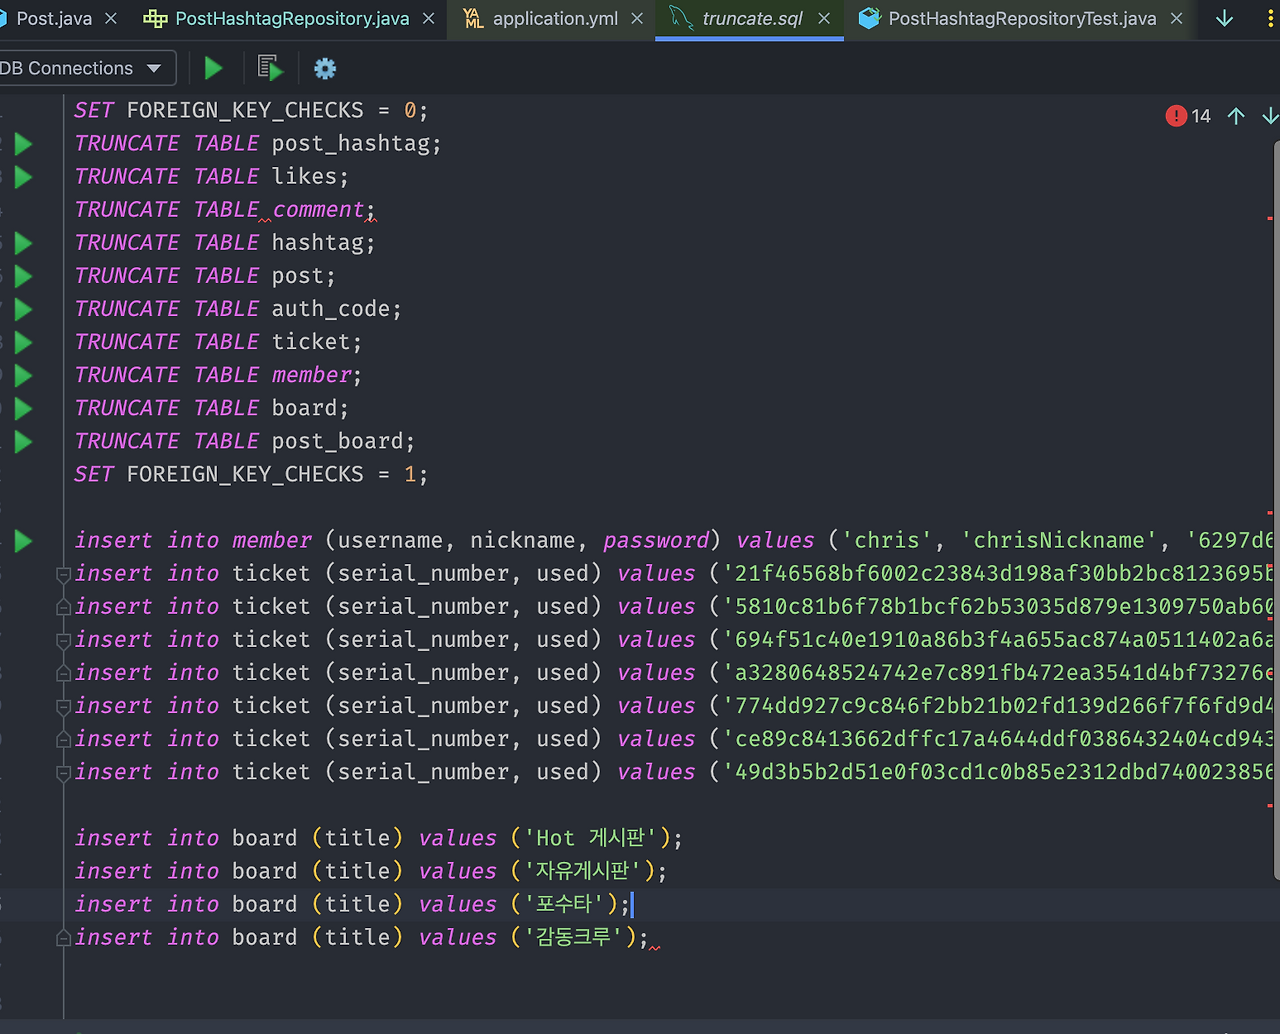Run the TRUNCATE TABLE hashtag statement

(23, 243)
